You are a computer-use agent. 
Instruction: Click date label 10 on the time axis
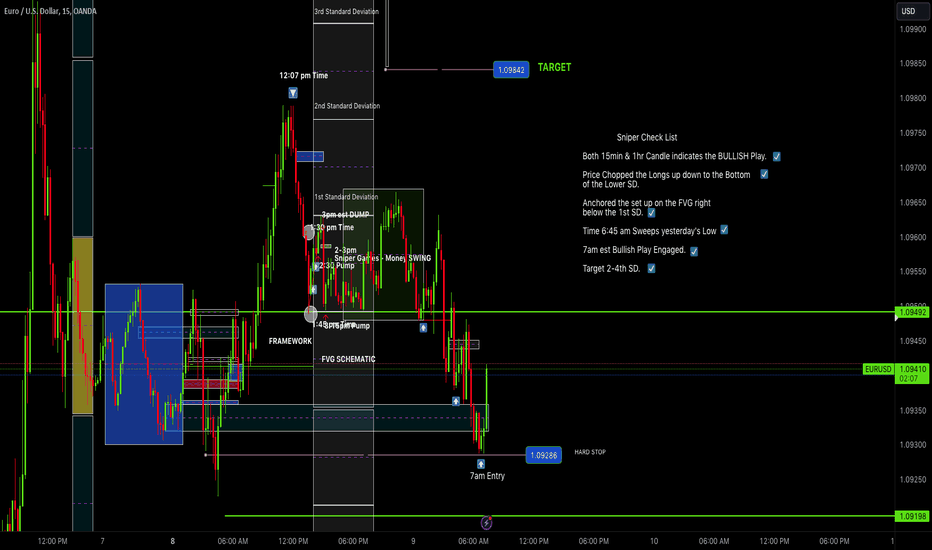tap(654, 541)
